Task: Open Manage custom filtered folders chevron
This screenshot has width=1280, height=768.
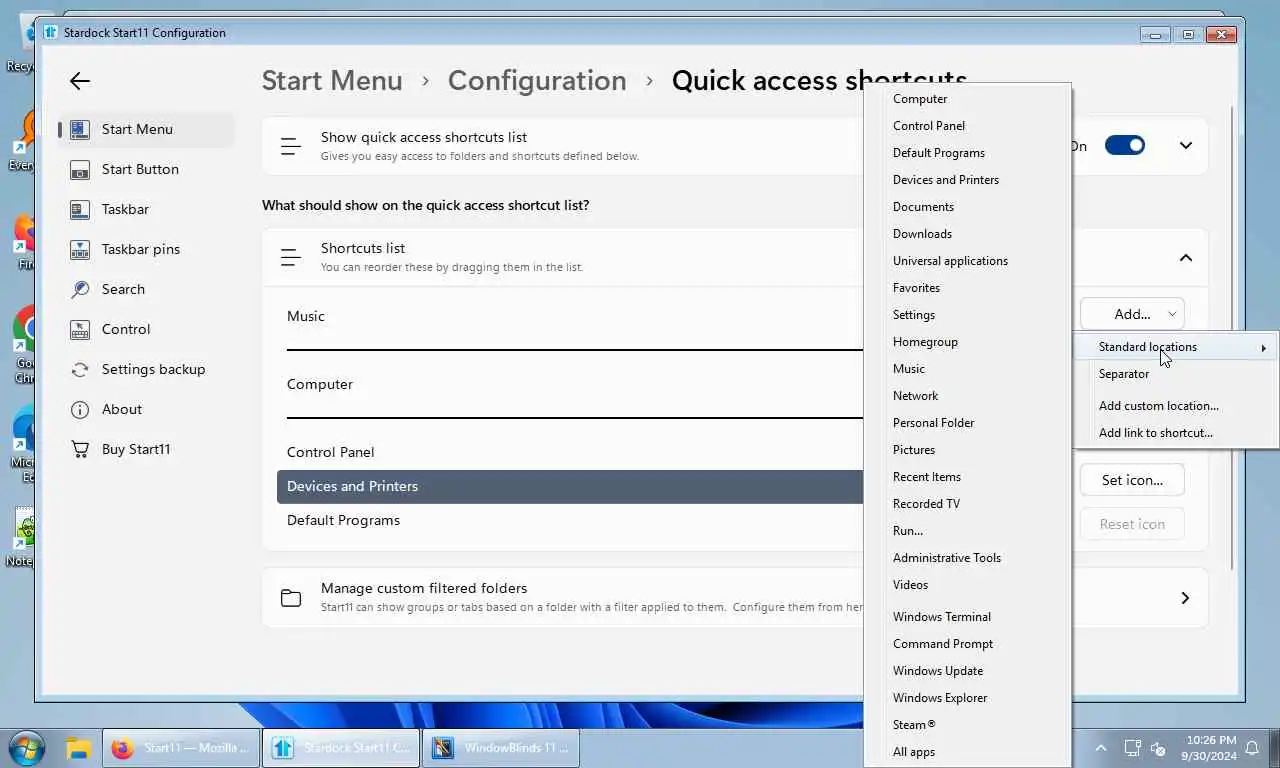Action: click(1186, 598)
